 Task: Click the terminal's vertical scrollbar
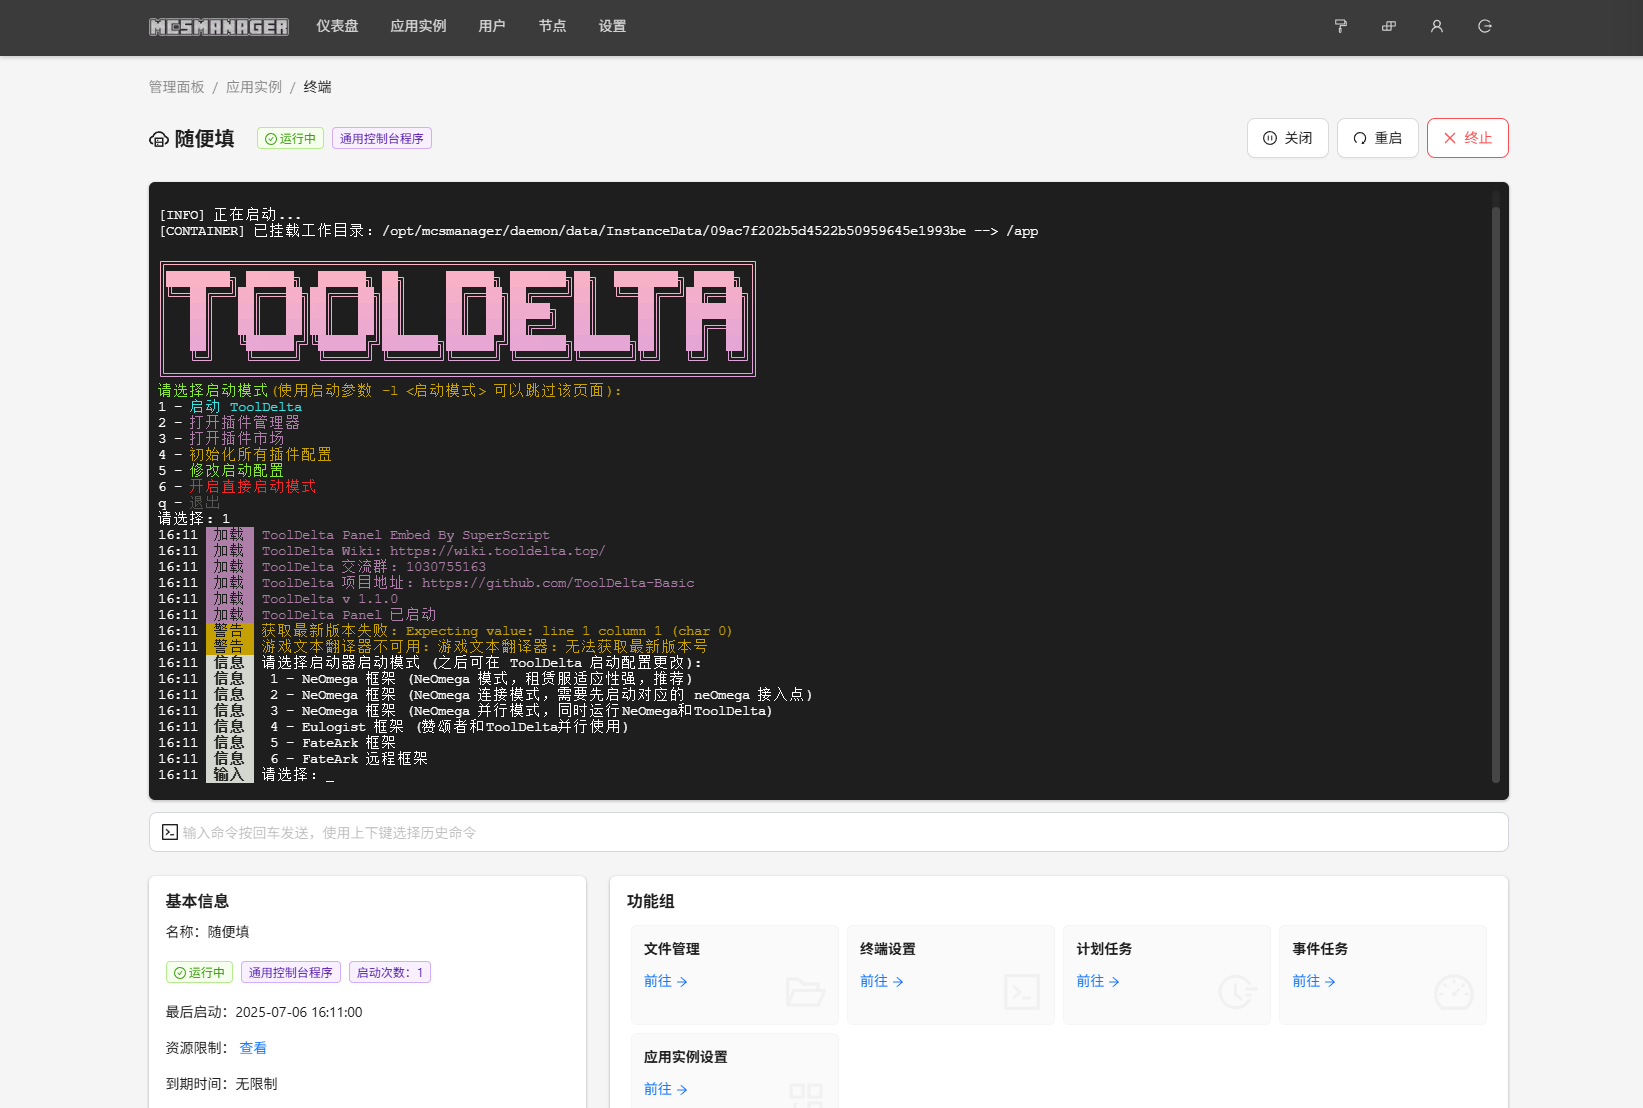point(1495,490)
